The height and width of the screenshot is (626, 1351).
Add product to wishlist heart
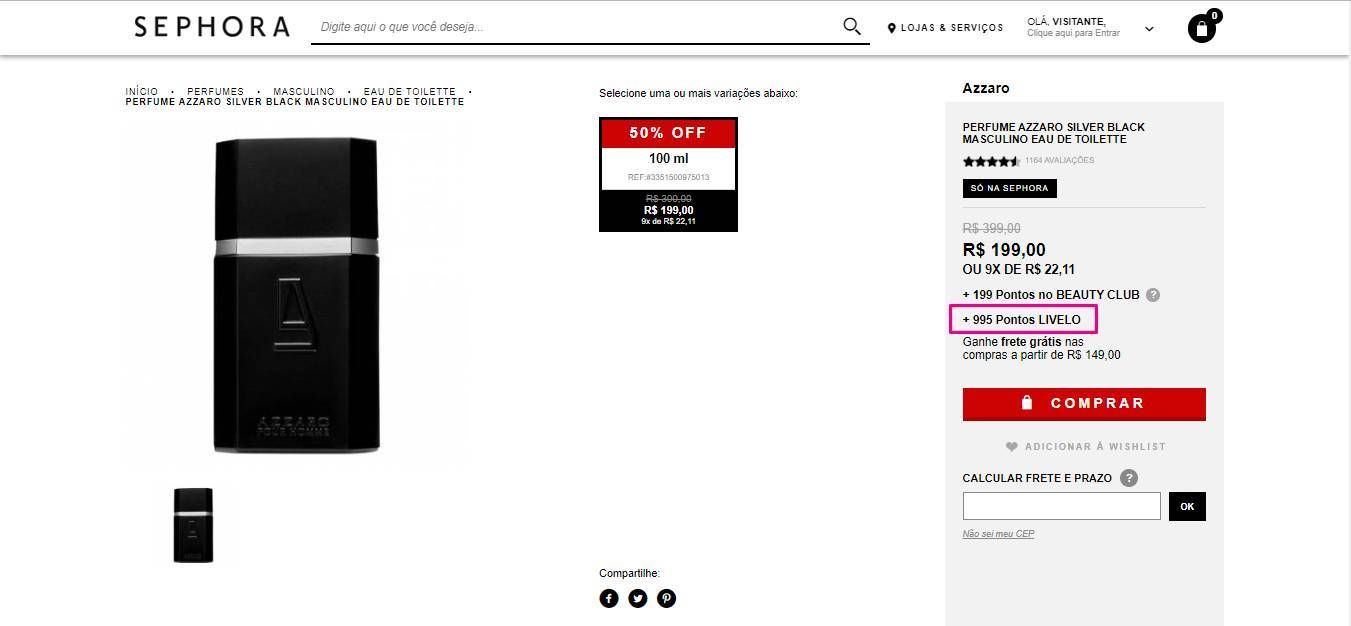click(1011, 447)
